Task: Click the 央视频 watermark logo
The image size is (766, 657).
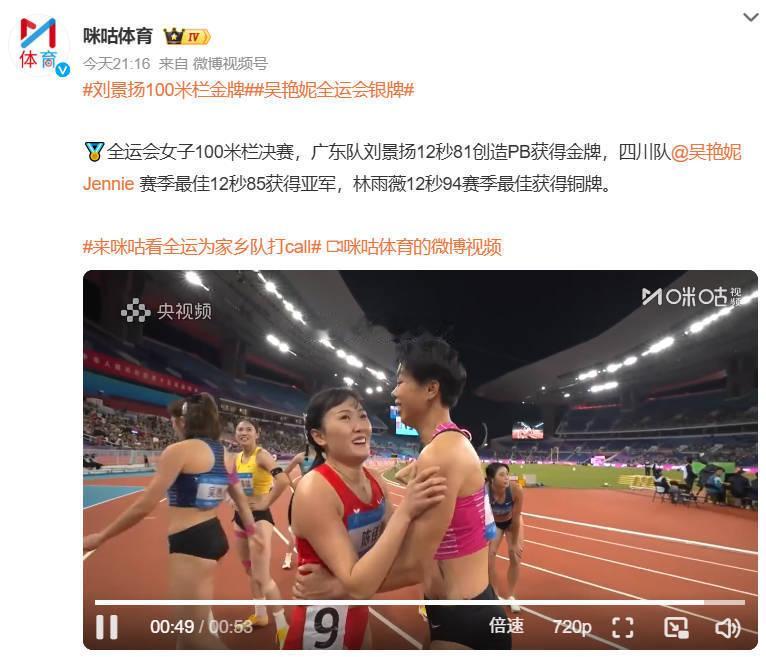Action: [166, 311]
